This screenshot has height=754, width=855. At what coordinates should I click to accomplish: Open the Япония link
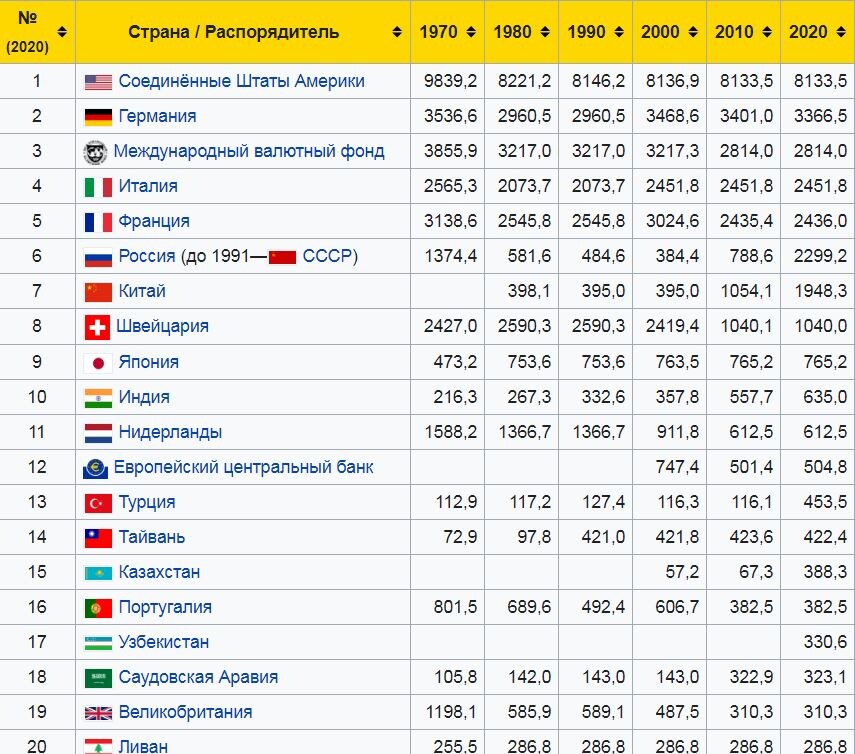click(x=148, y=361)
